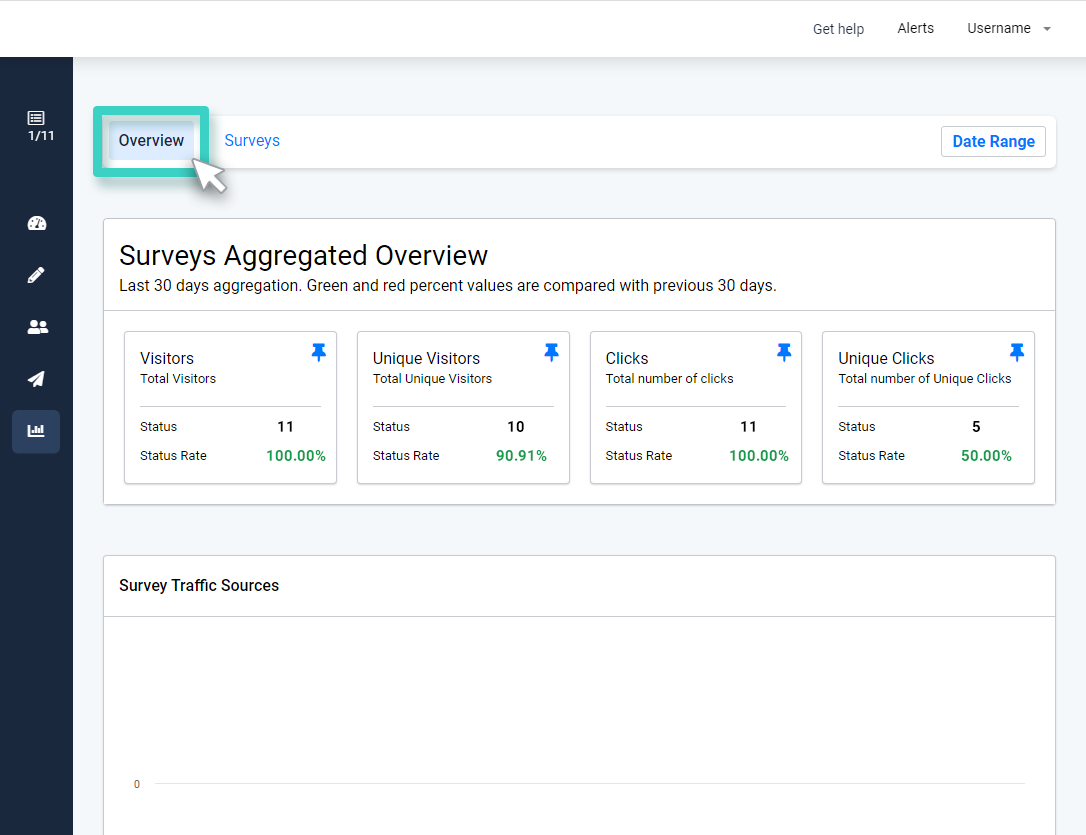The image size is (1086, 835).
Task: Click the Clicks 100.00% status rate
Action: (x=758, y=456)
